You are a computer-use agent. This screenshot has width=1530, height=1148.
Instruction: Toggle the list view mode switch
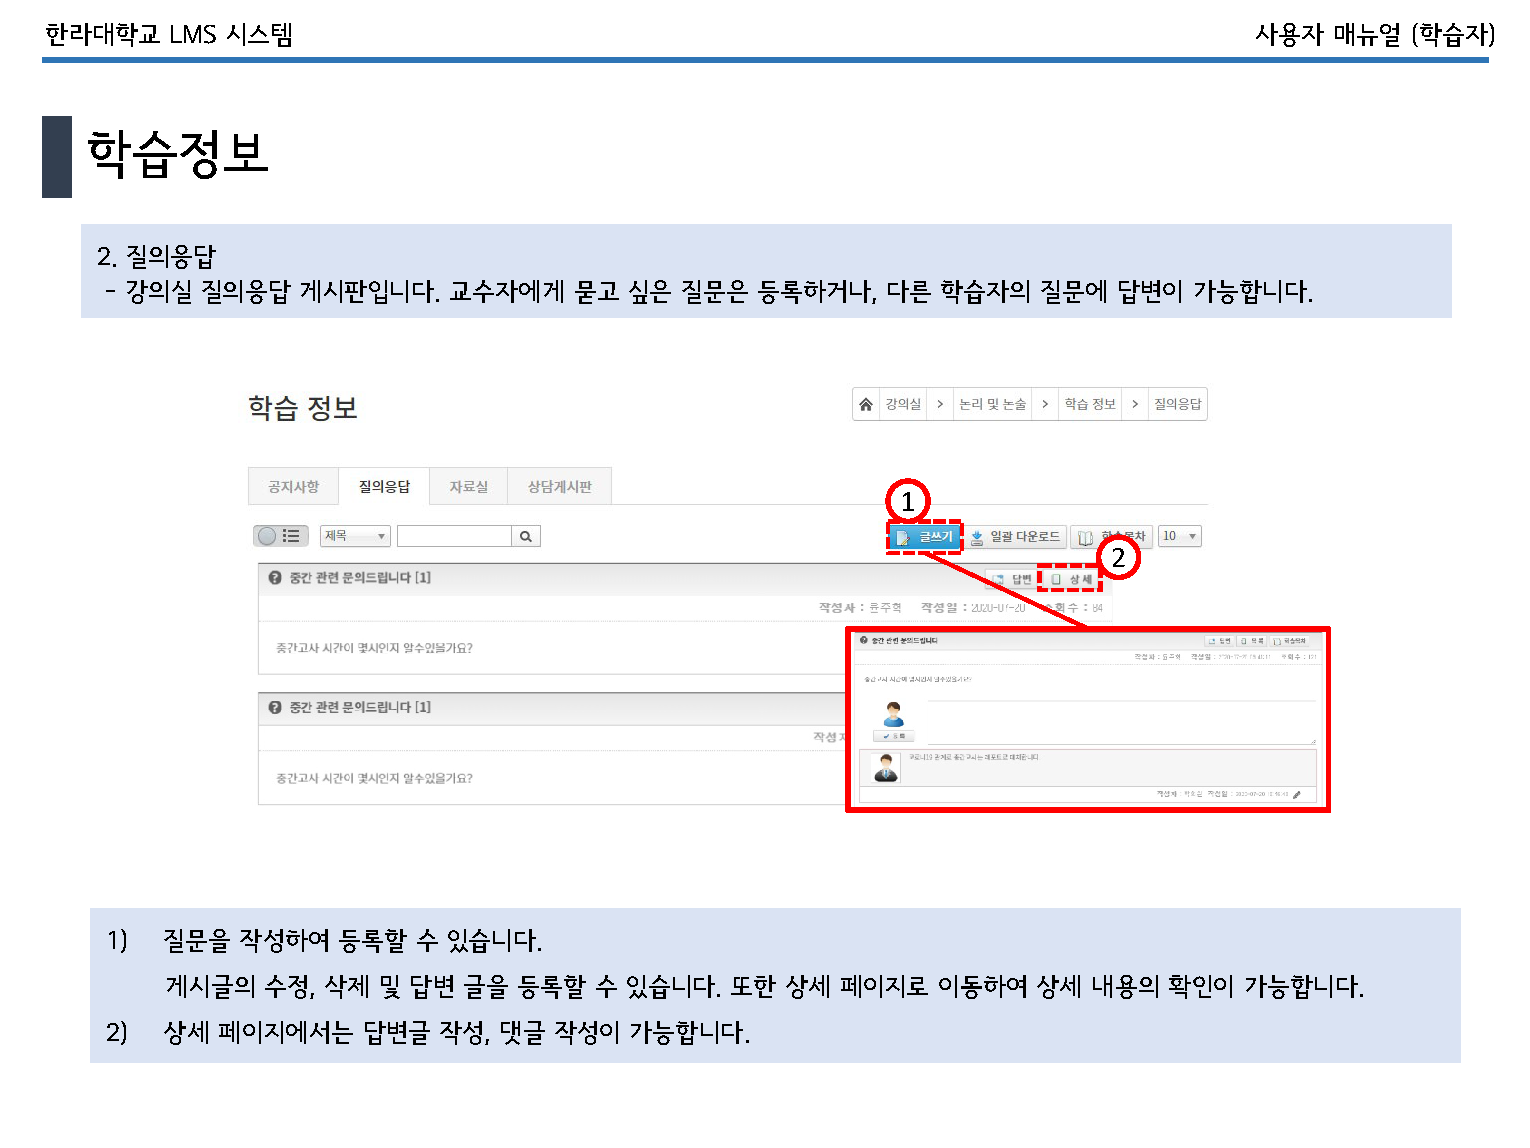pos(280,536)
